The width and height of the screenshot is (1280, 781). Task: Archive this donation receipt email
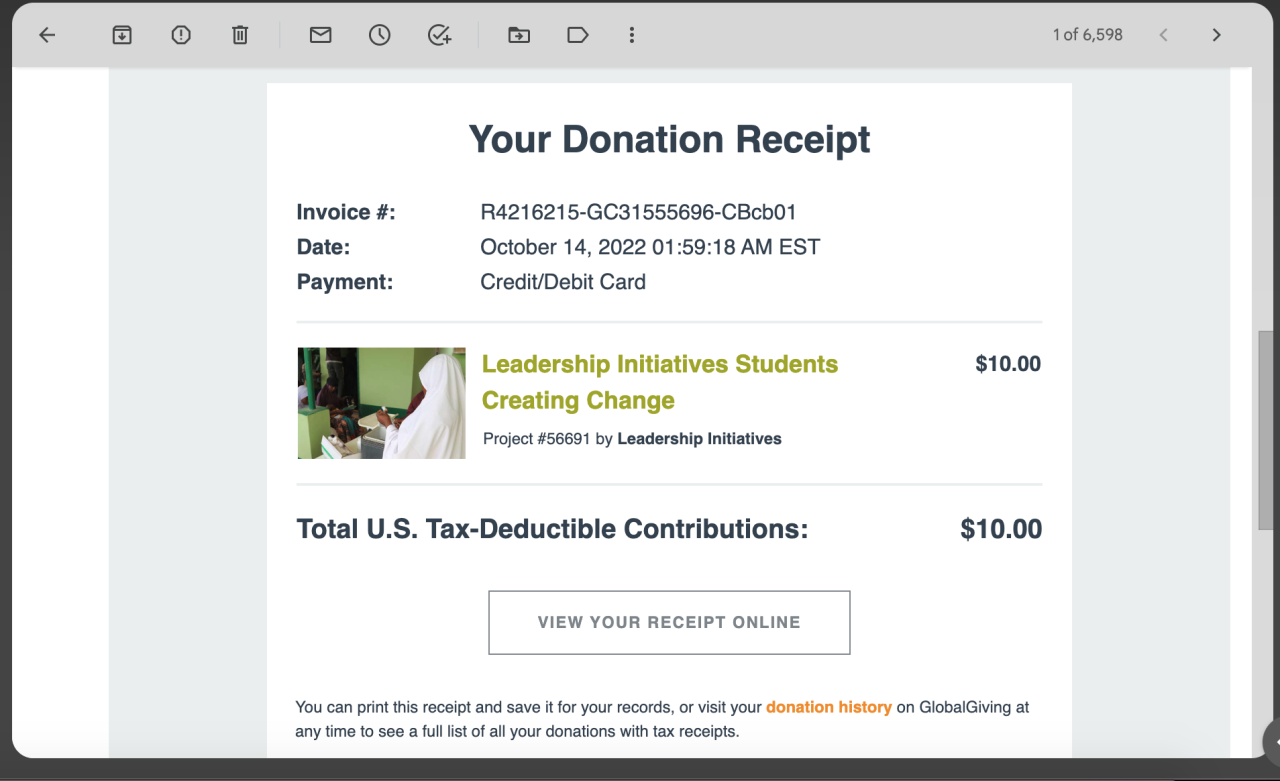point(122,35)
